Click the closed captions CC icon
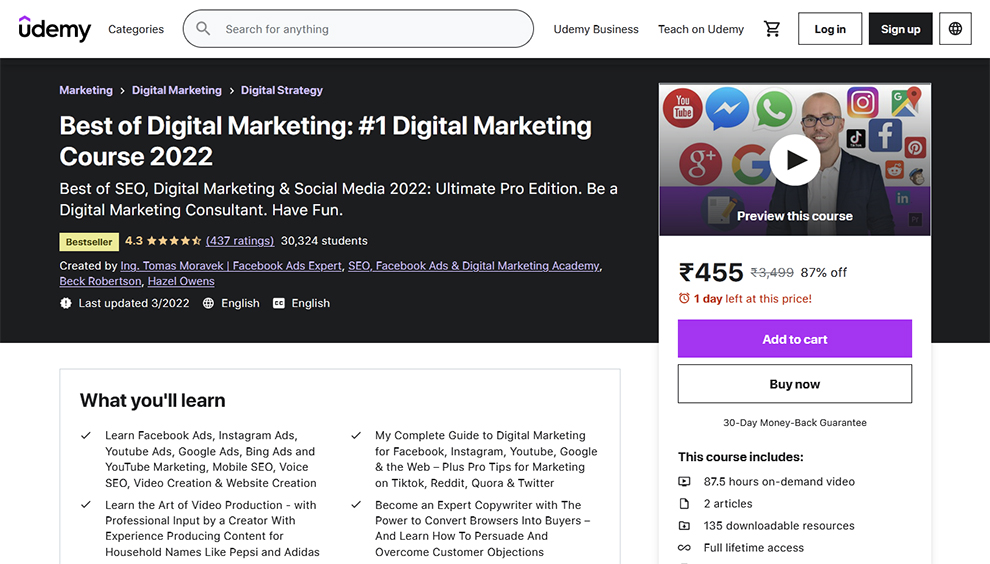Viewport: 990px width, 564px height. pos(278,303)
